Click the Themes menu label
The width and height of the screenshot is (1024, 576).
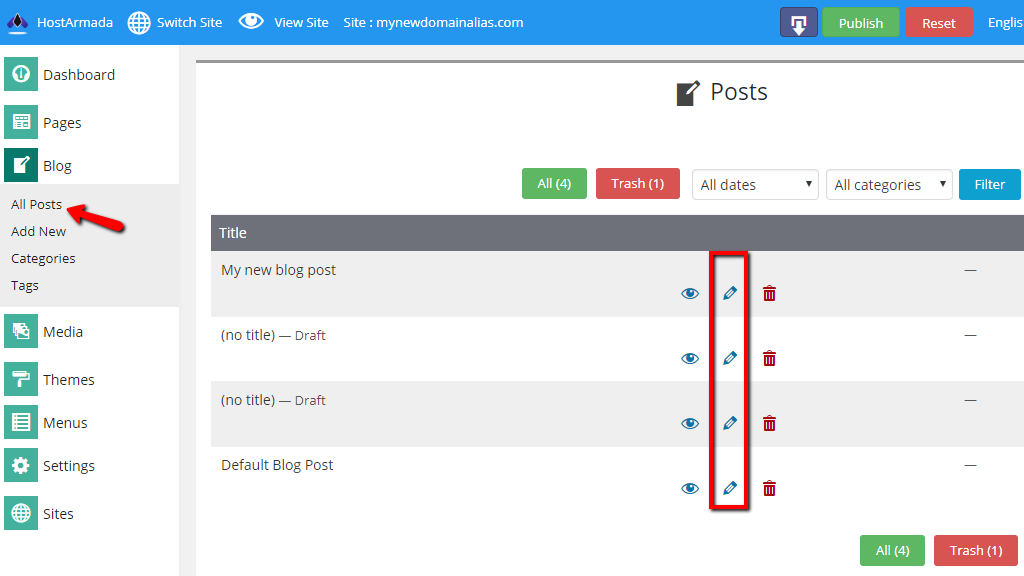(69, 379)
